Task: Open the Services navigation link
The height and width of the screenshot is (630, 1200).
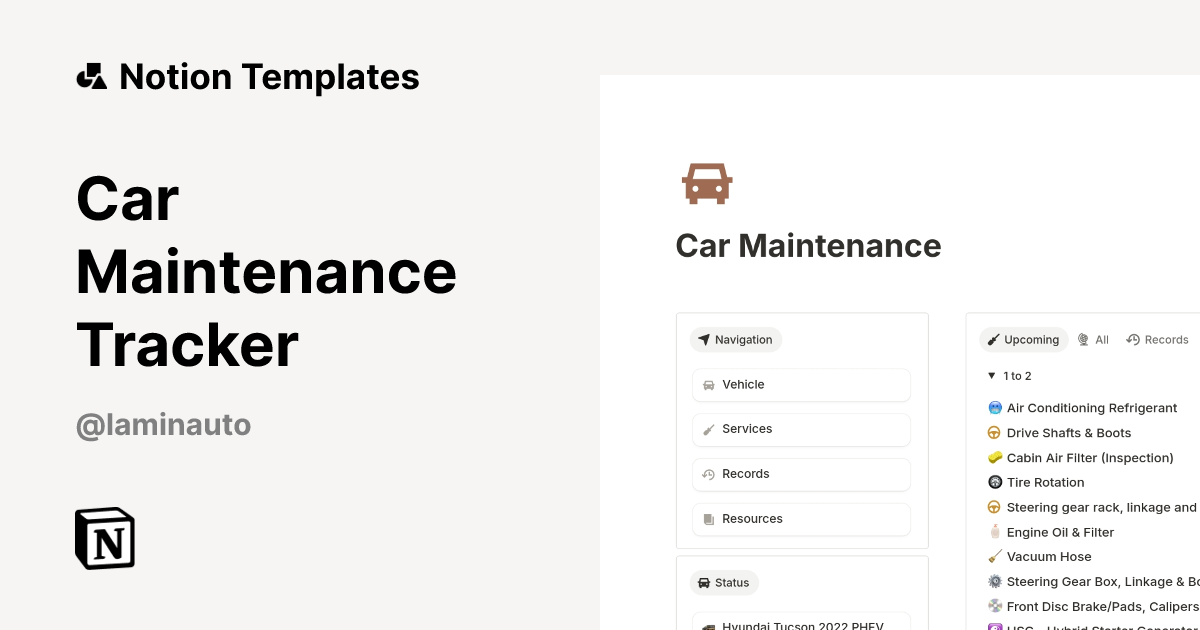Action: point(801,430)
